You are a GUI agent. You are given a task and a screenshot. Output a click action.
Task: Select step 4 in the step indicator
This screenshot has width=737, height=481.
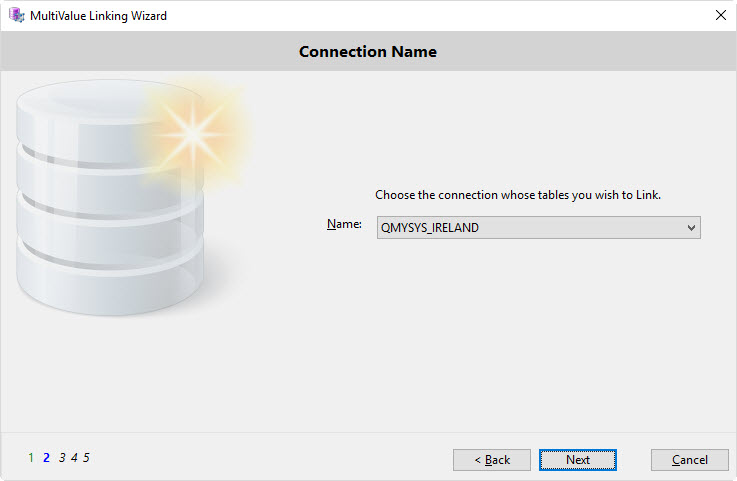point(74,457)
